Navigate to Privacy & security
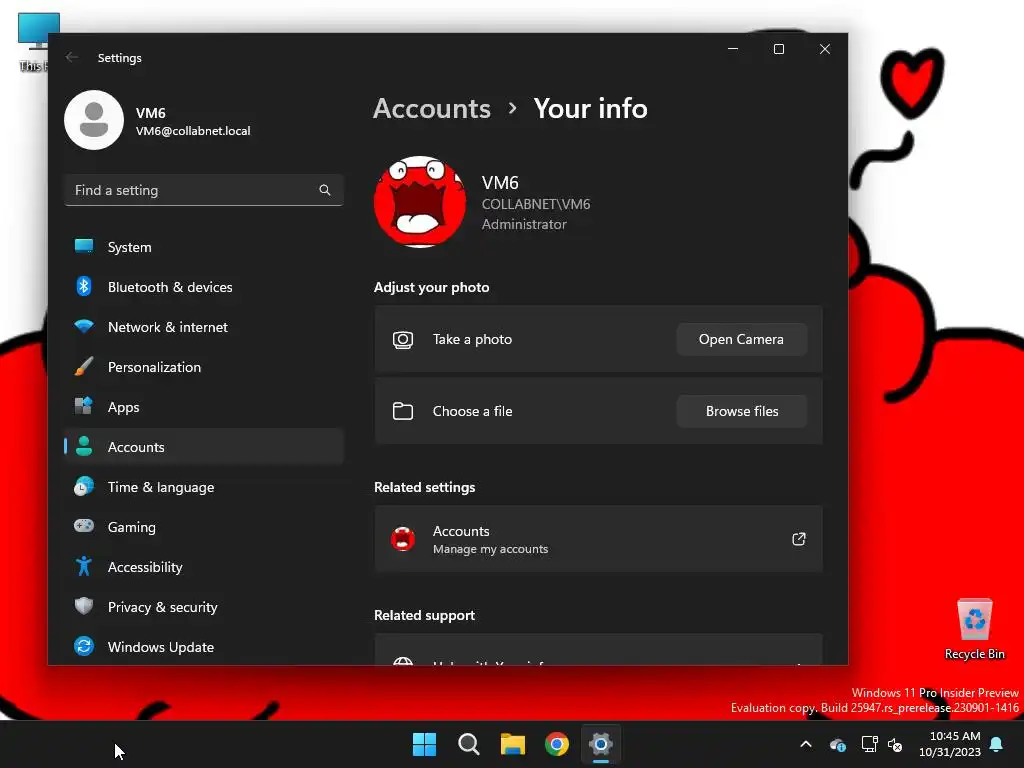The height and width of the screenshot is (768, 1024). click(x=204, y=607)
